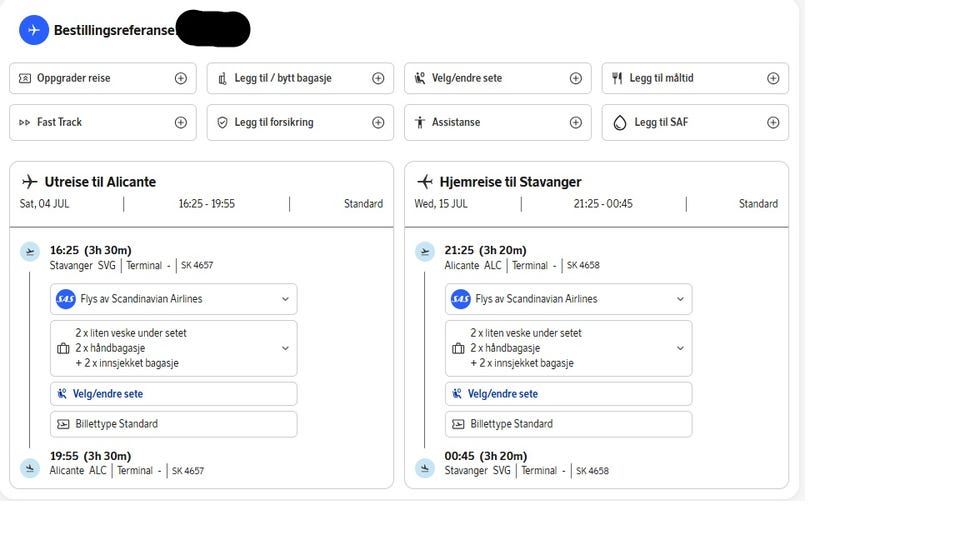
Task: Click landing icon at 00:45 Stavanger arrival
Action: click(425, 468)
